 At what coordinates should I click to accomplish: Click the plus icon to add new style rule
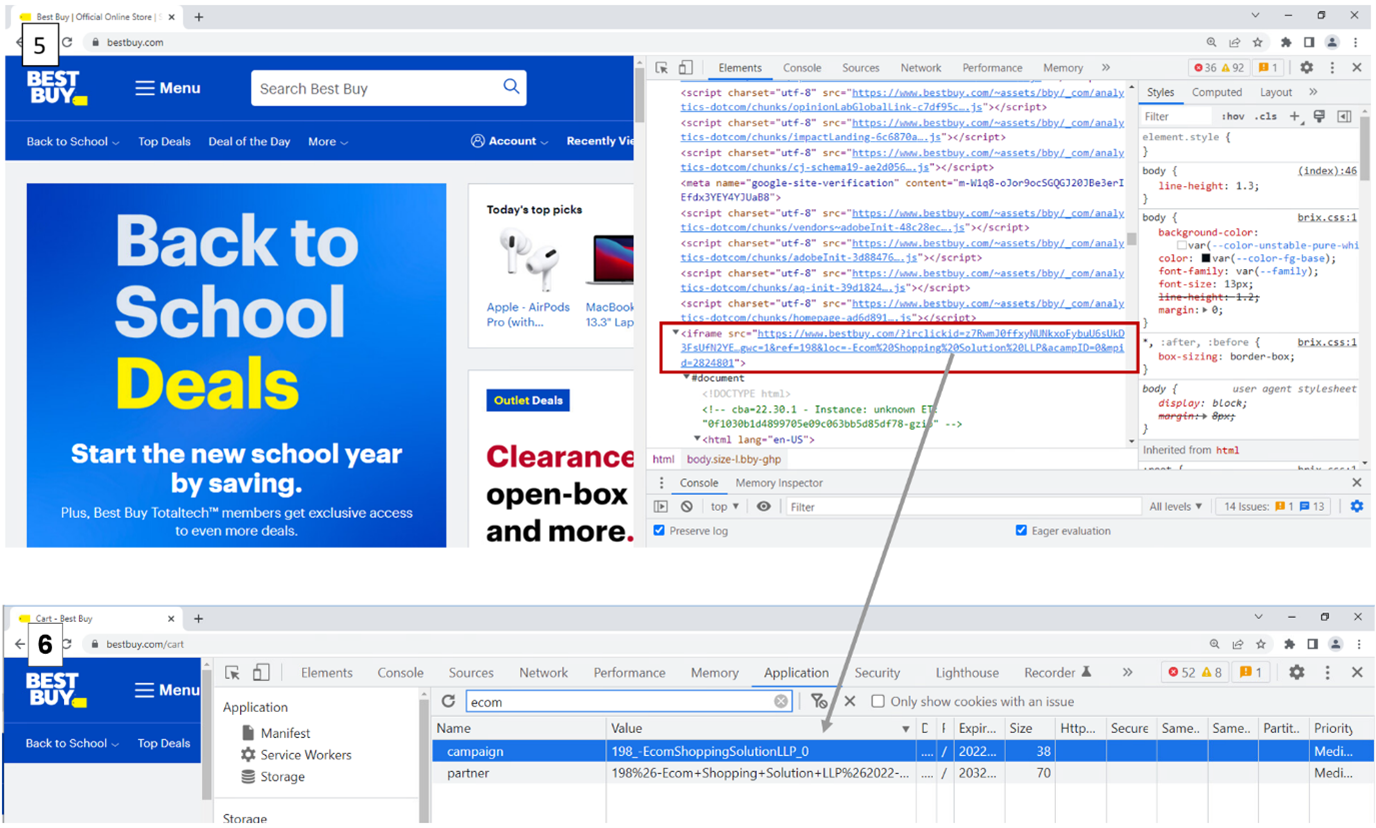(x=1294, y=117)
